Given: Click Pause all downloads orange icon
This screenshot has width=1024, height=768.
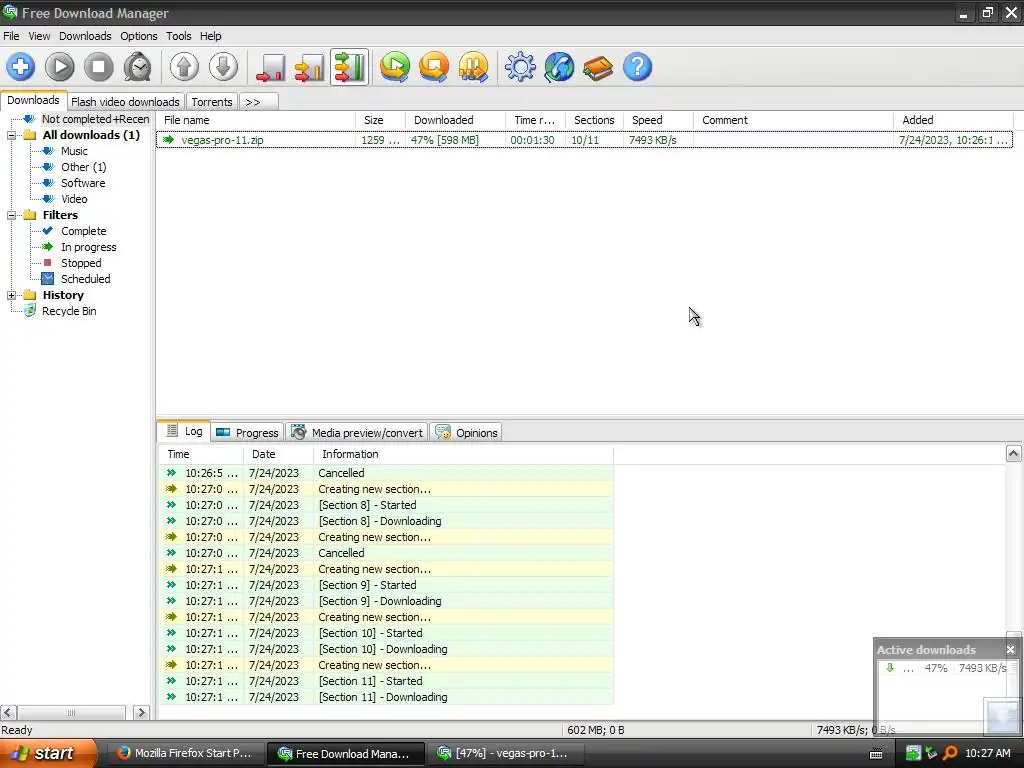Looking at the screenshot, I should click(473, 67).
